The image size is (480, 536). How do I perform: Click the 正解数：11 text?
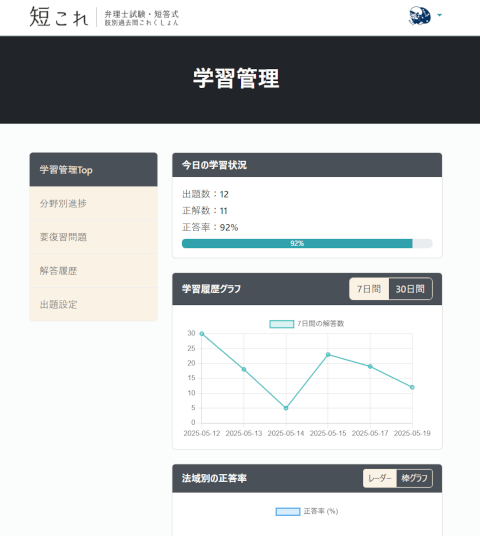click(204, 211)
